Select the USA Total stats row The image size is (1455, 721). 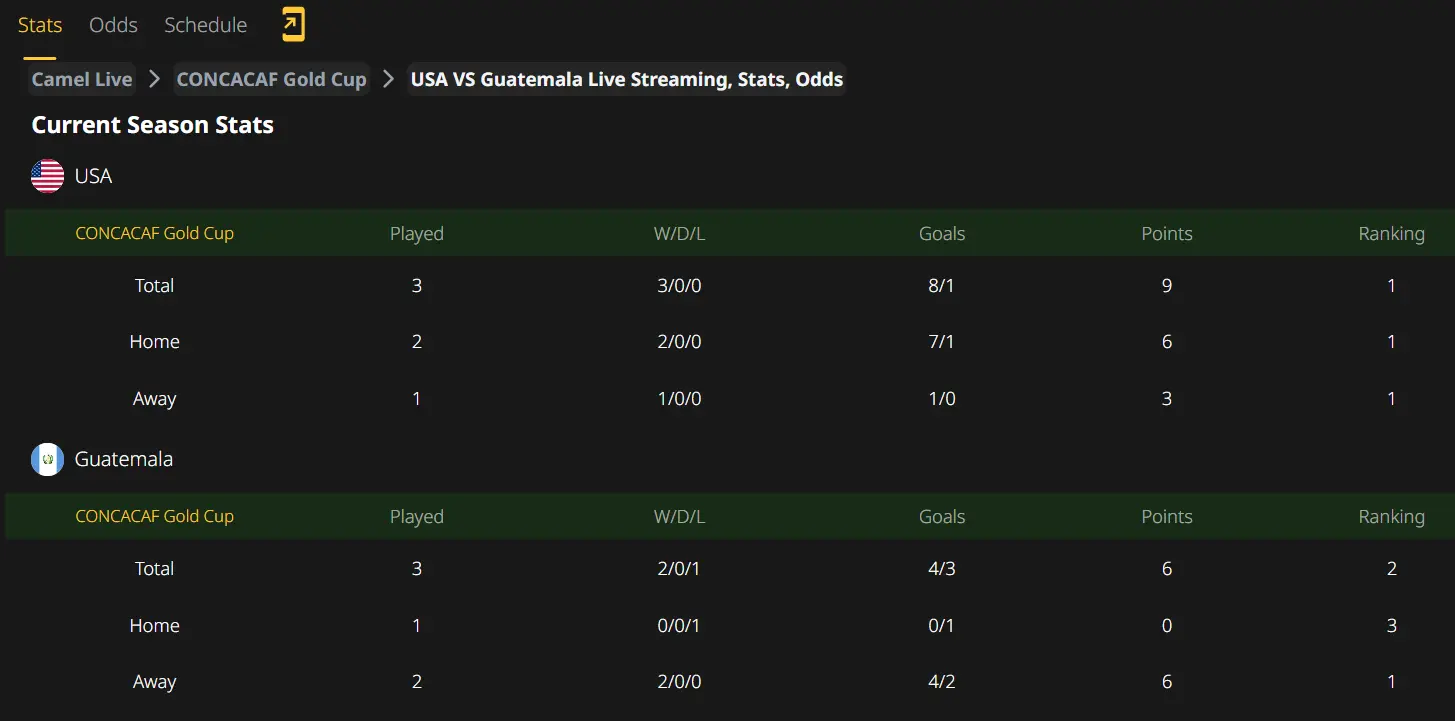(727, 285)
